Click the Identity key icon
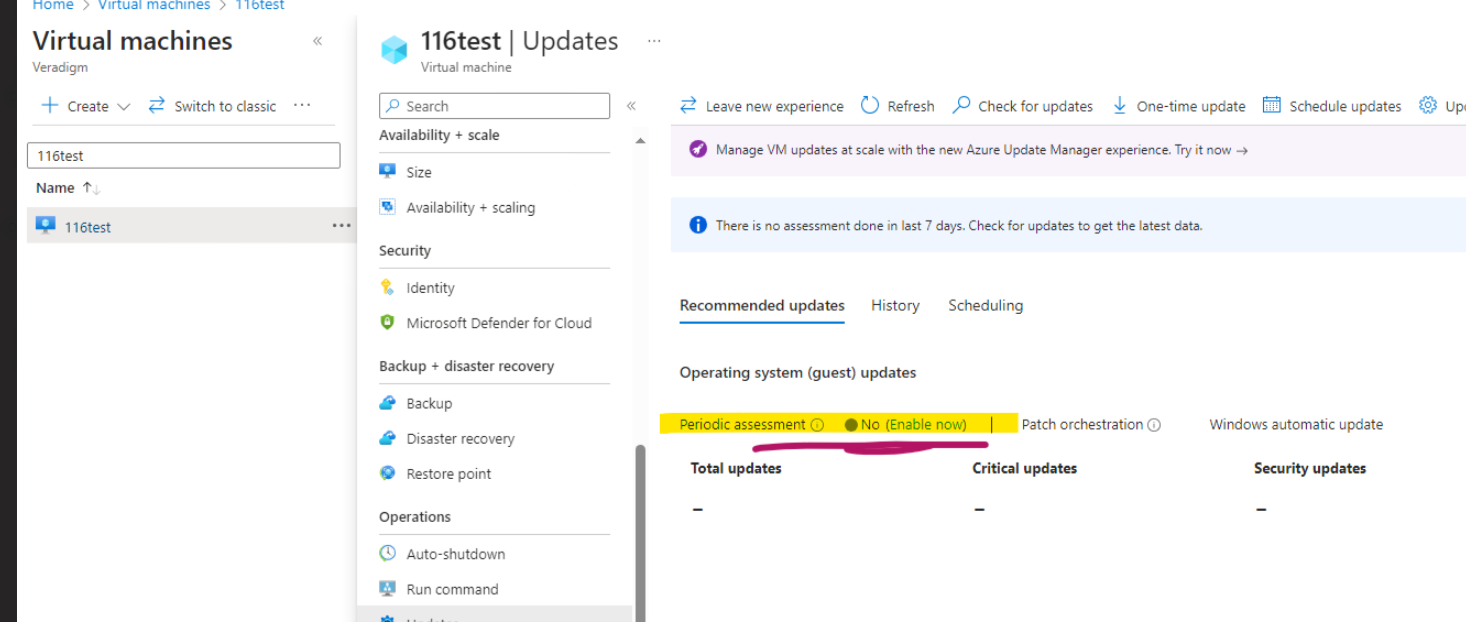 [388, 287]
